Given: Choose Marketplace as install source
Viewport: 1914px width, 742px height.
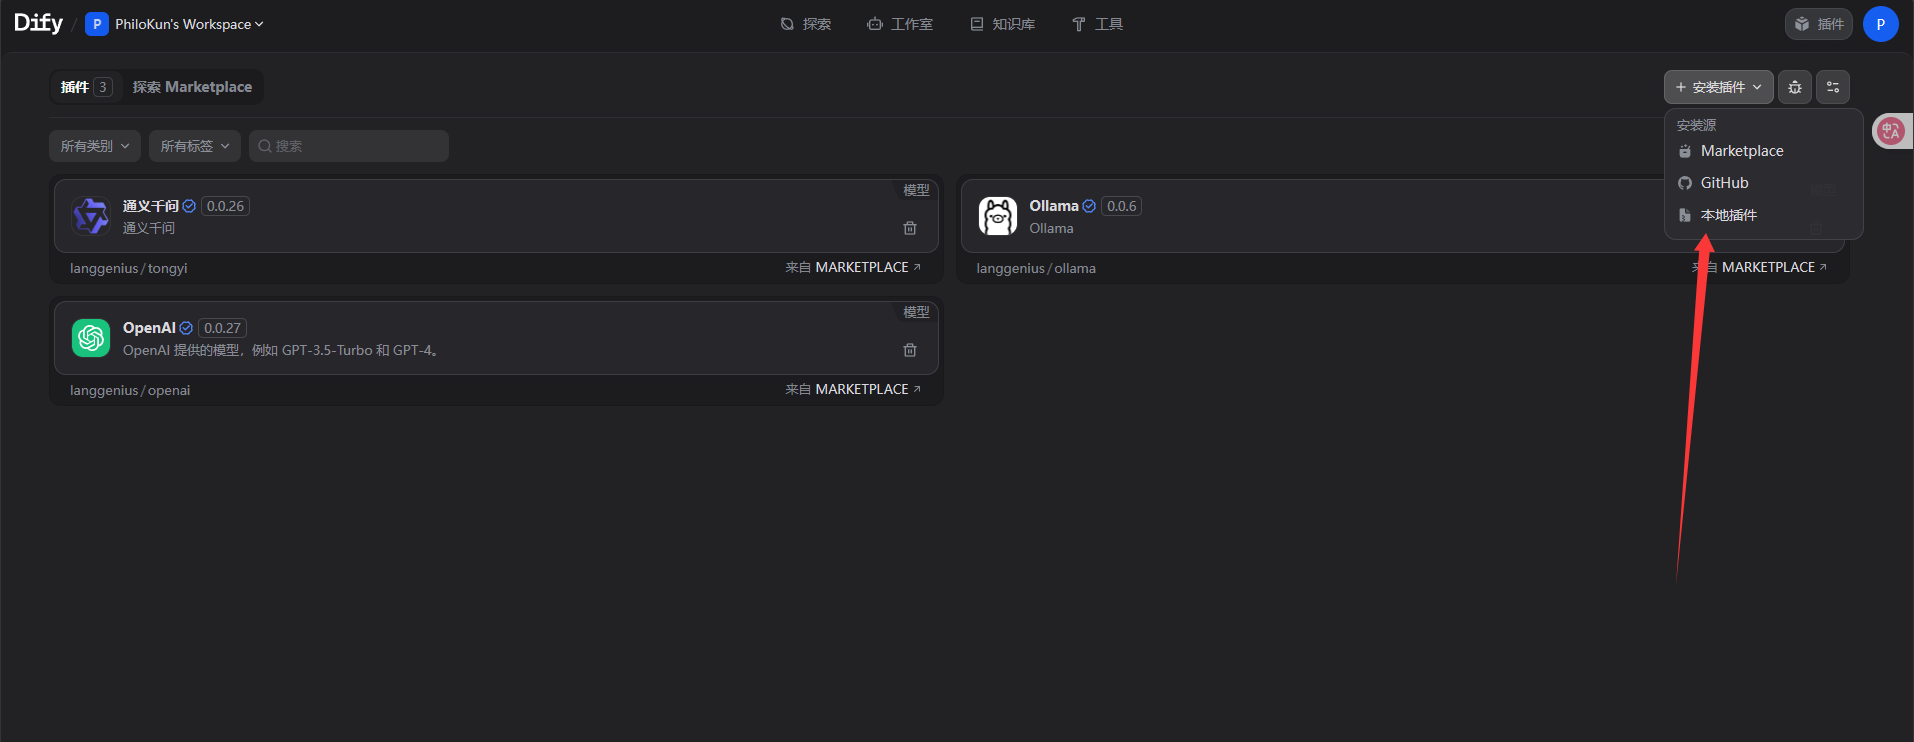Looking at the screenshot, I should (x=1741, y=151).
